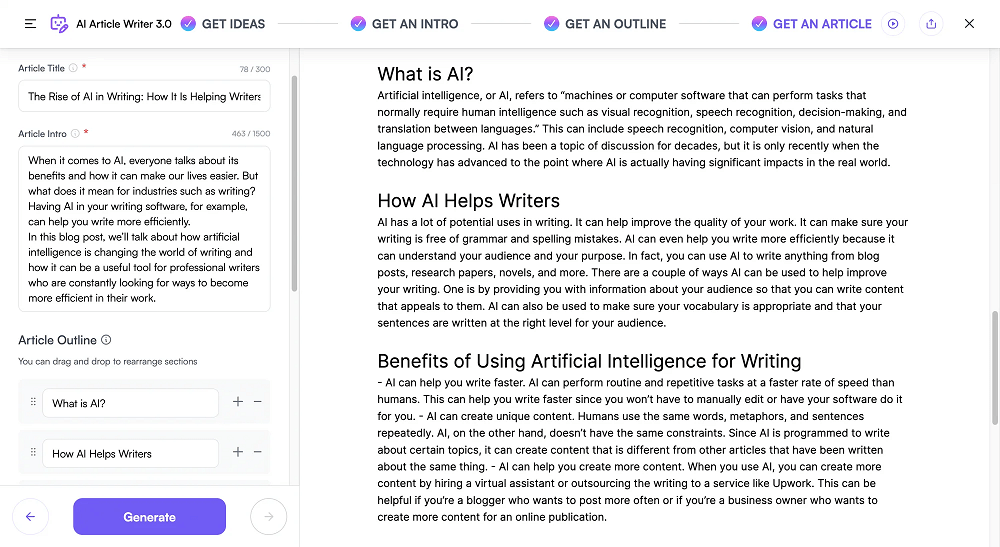The width and height of the screenshot is (1000, 547).
Task: Click the Generate button
Action: click(149, 516)
